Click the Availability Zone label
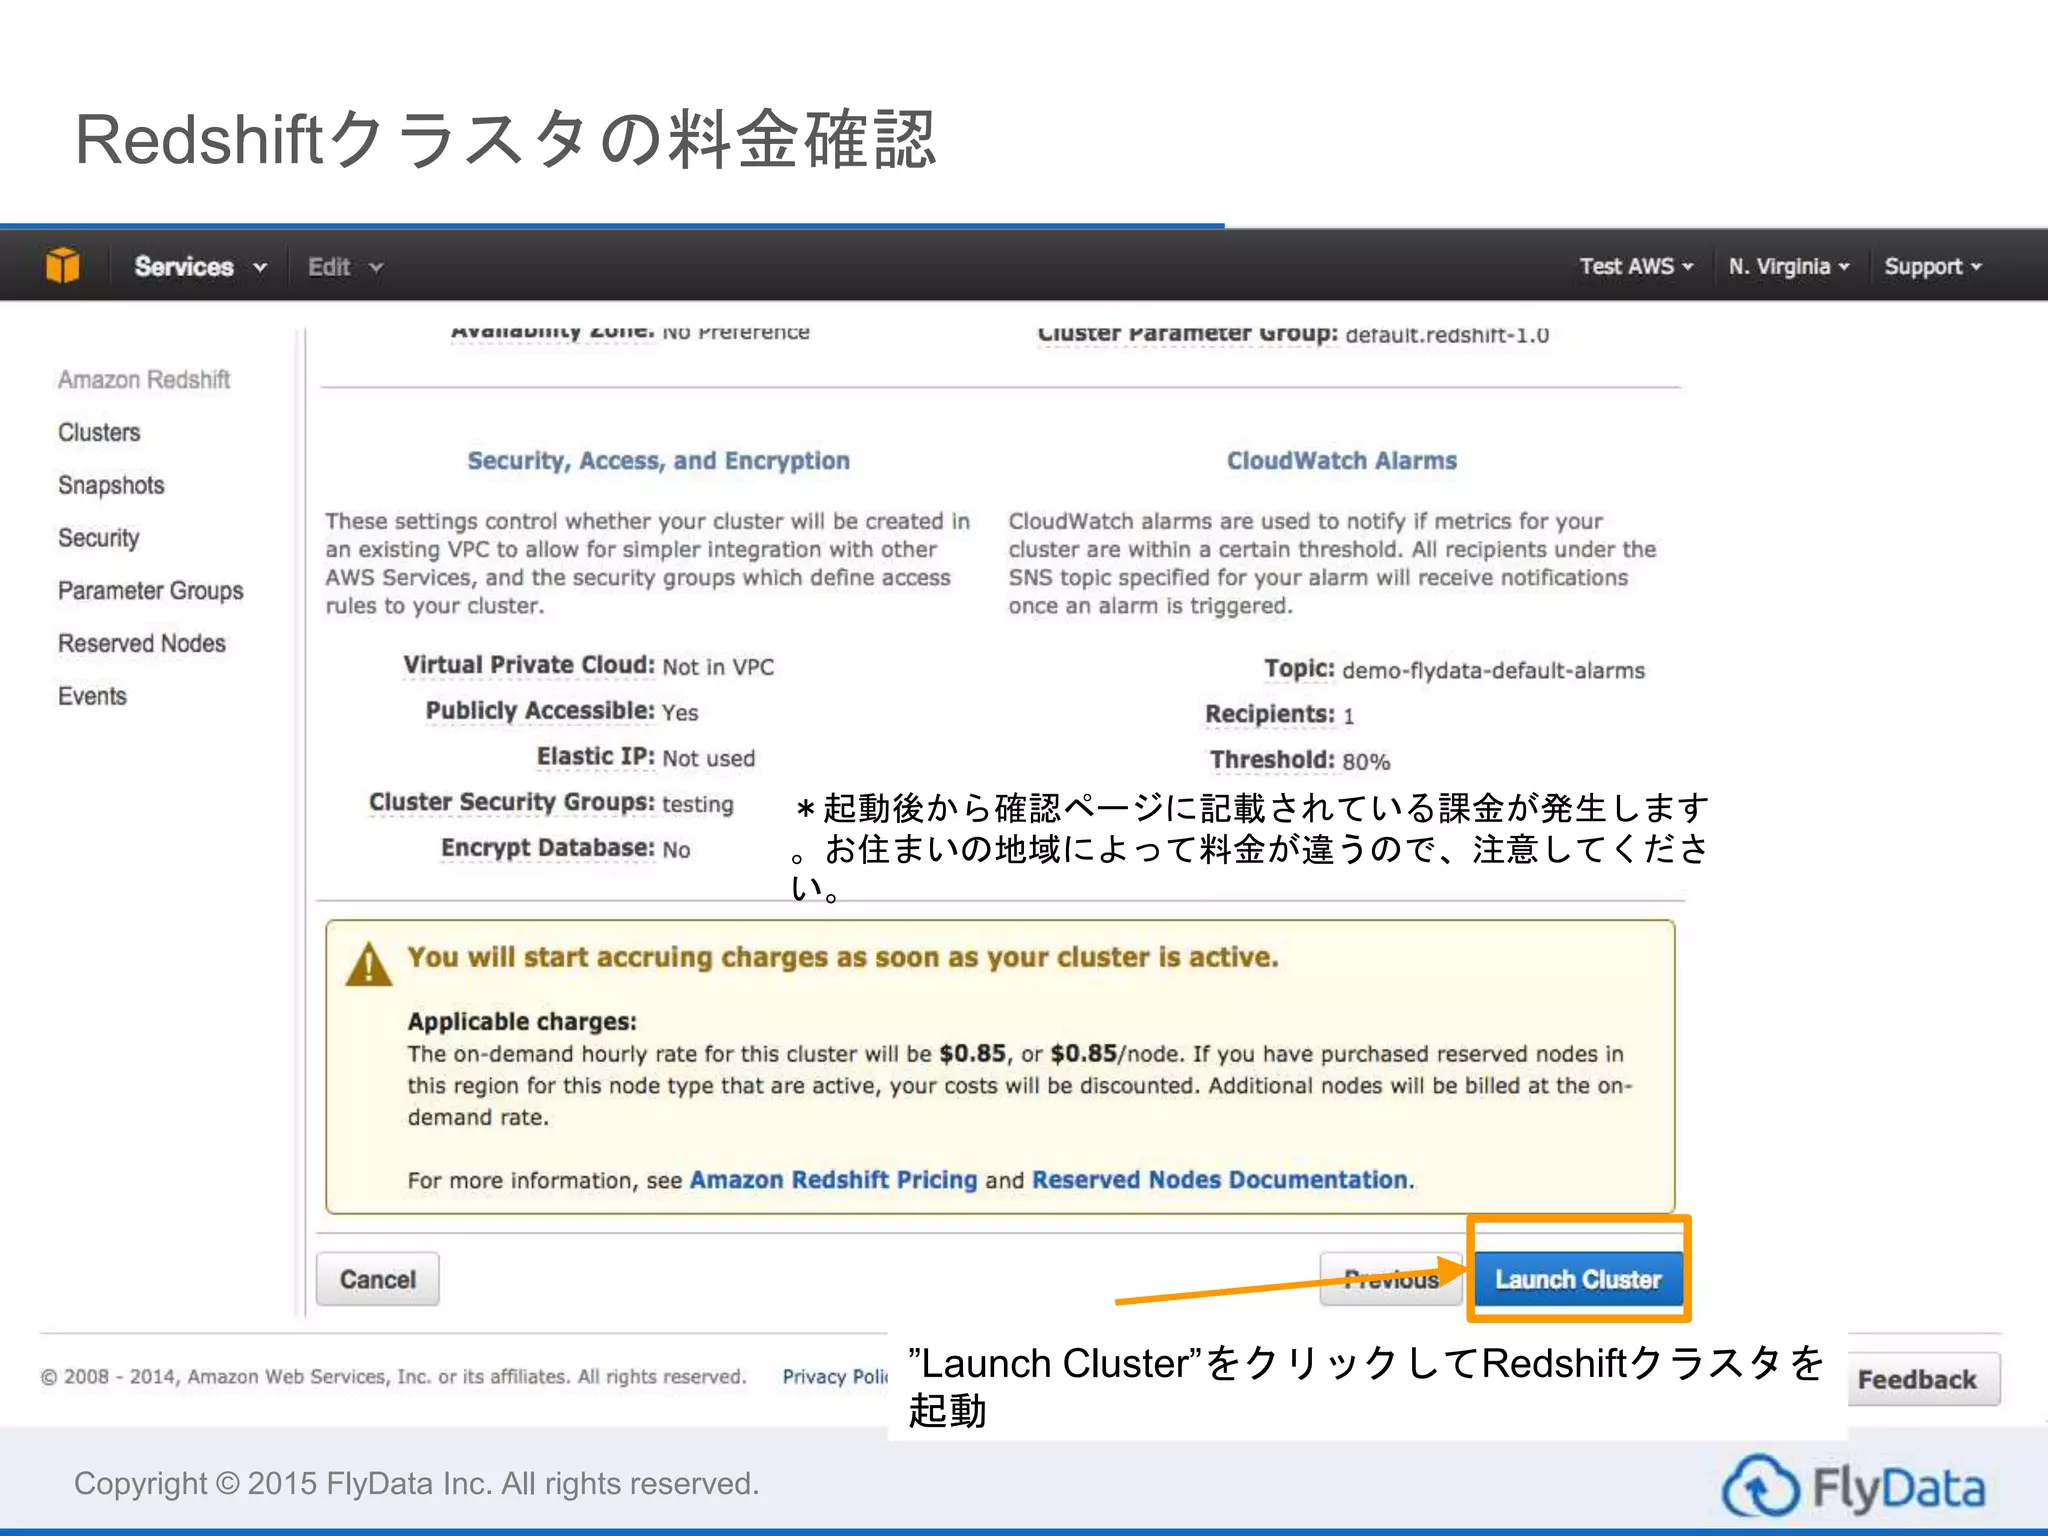This screenshot has height=1536, width=2048. point(553,331)
